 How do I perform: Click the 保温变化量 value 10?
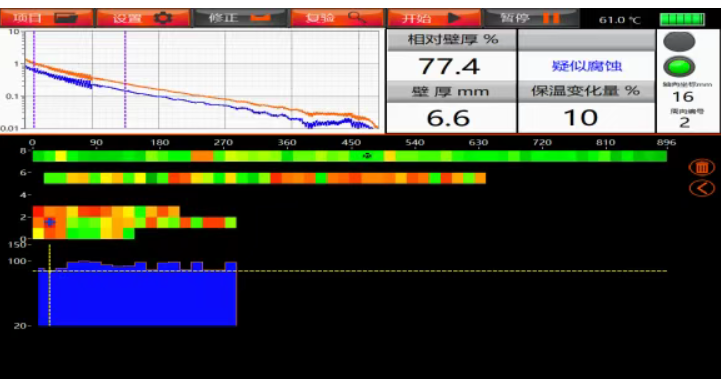pyautogui.click(x=581, y=118)
